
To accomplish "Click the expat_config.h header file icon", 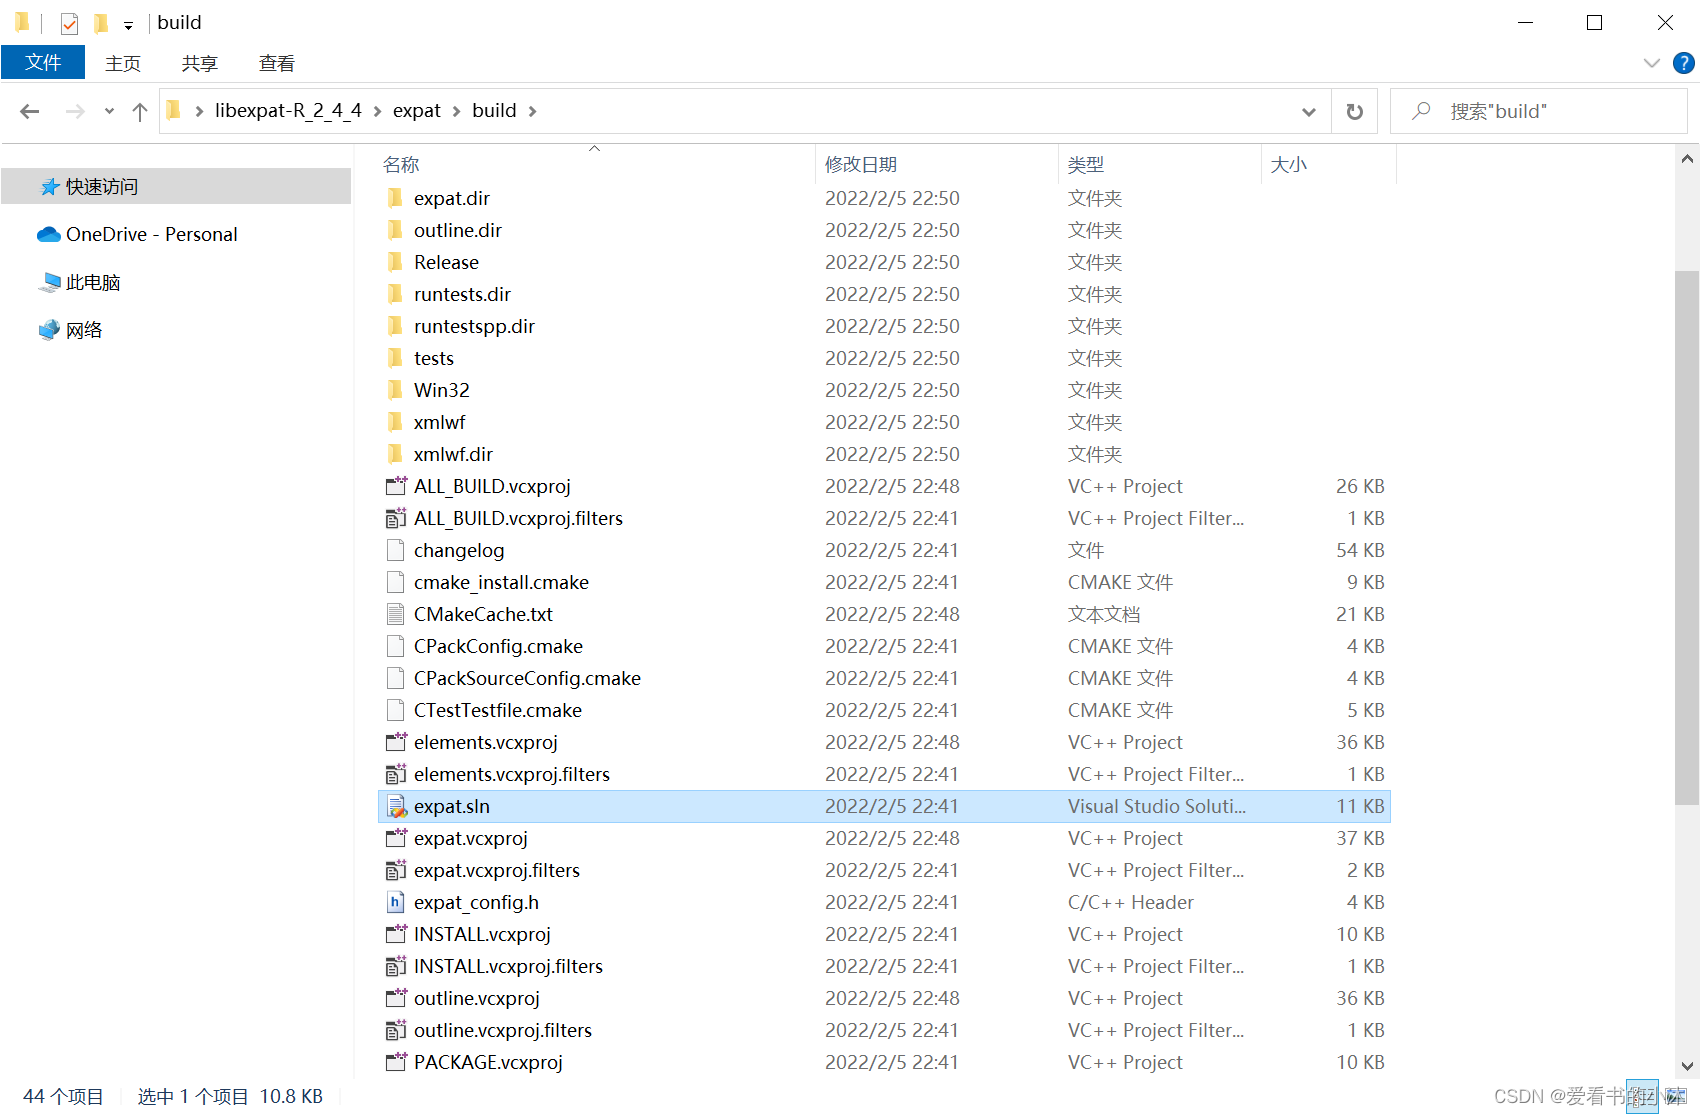I will [396, 902].
